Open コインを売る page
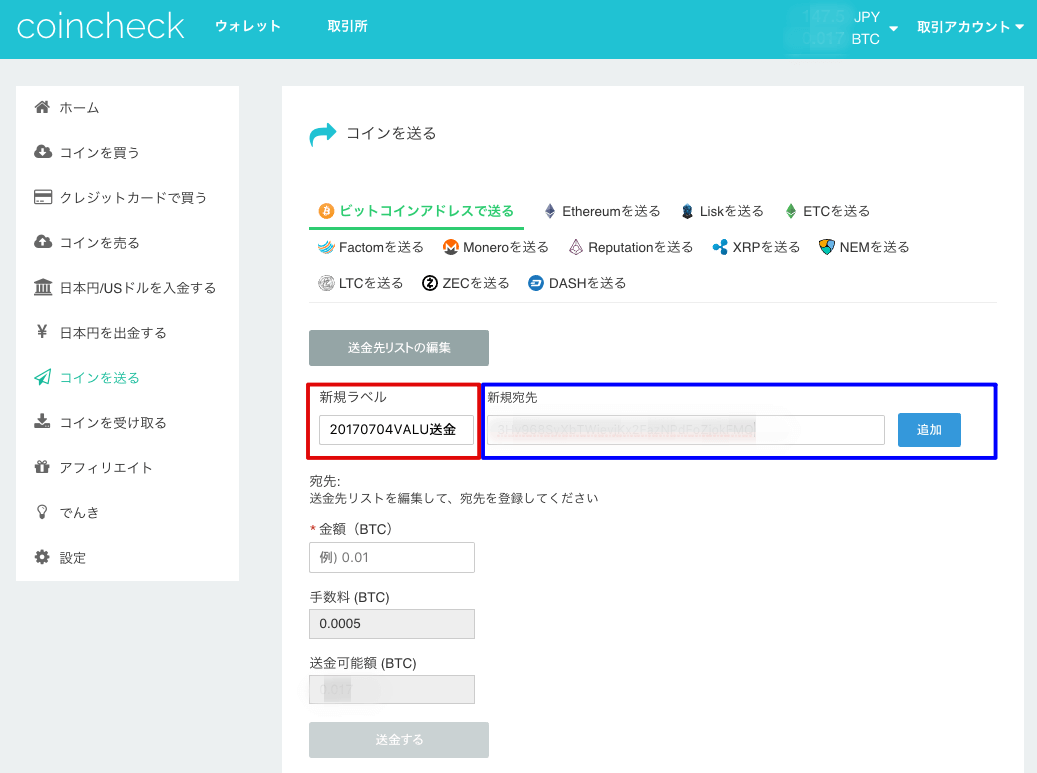Viewport: 1037px width, 773px height. click(99, 243)
